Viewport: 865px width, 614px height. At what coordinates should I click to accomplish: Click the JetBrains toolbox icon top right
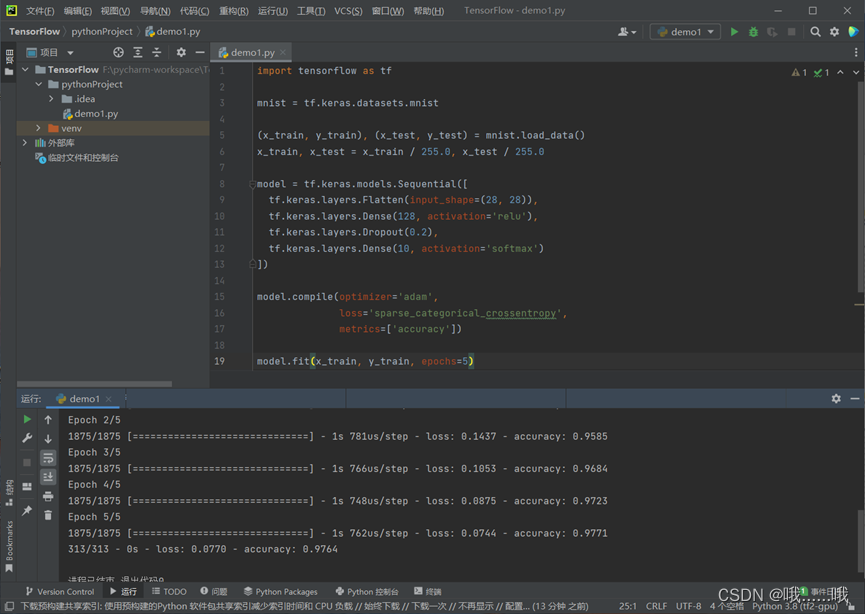tap(853, 32)
